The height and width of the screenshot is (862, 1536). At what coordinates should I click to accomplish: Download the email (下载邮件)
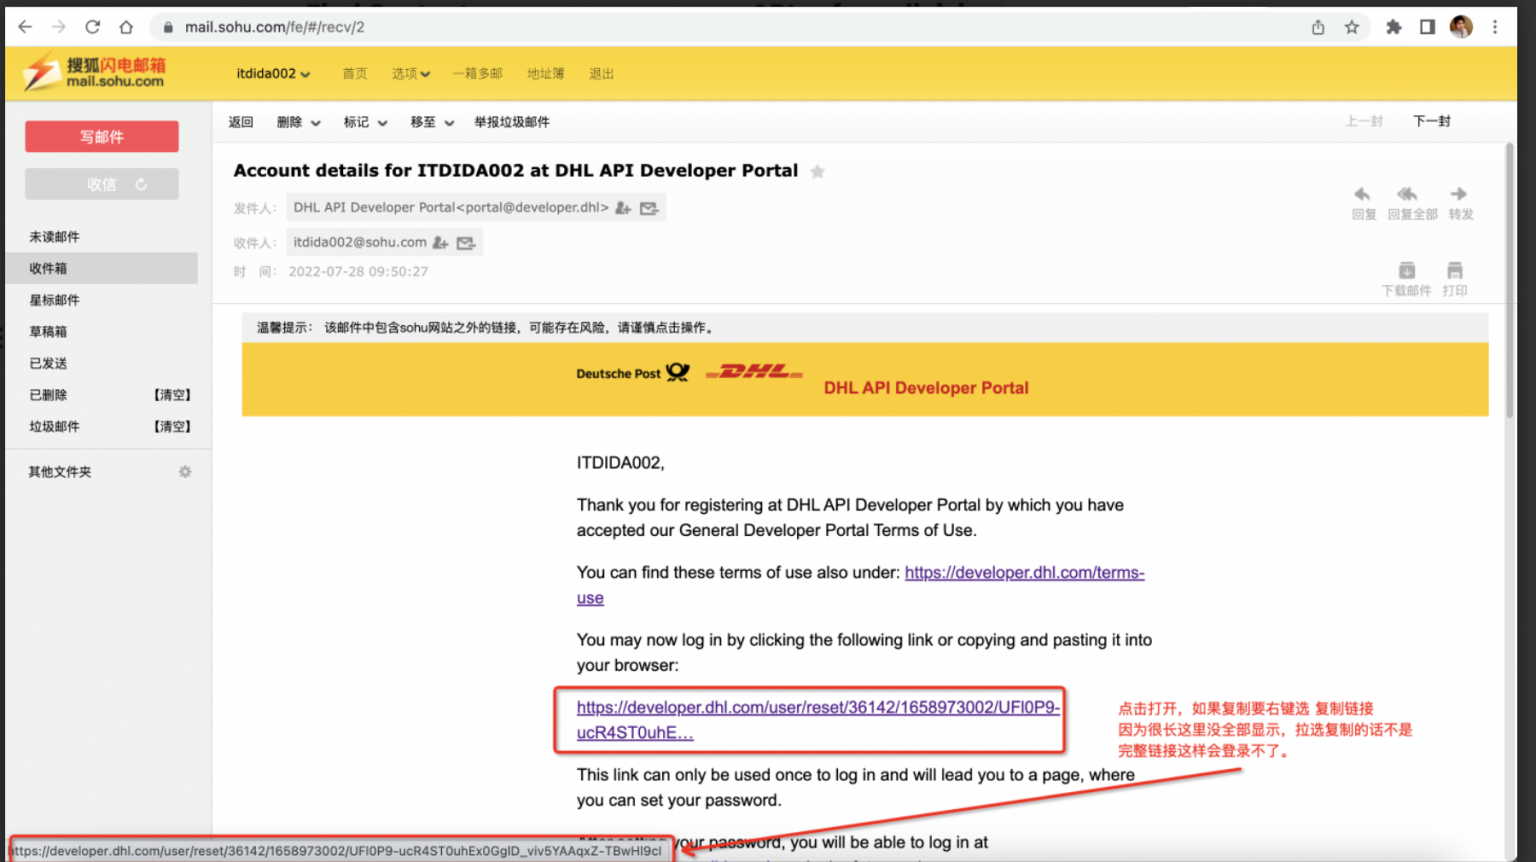[1406, 279]
